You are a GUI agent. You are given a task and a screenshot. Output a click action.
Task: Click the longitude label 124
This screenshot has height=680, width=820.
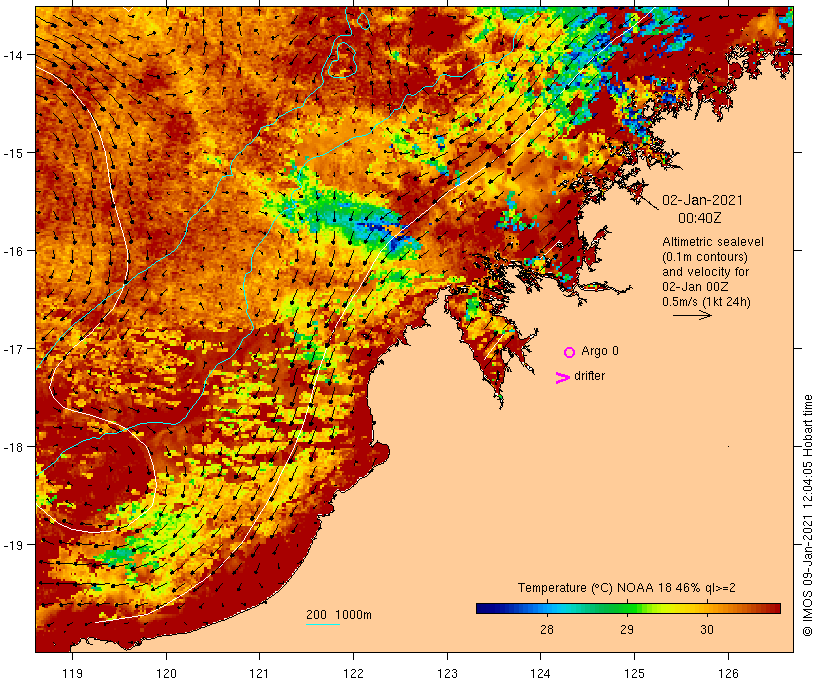[541, 673]
